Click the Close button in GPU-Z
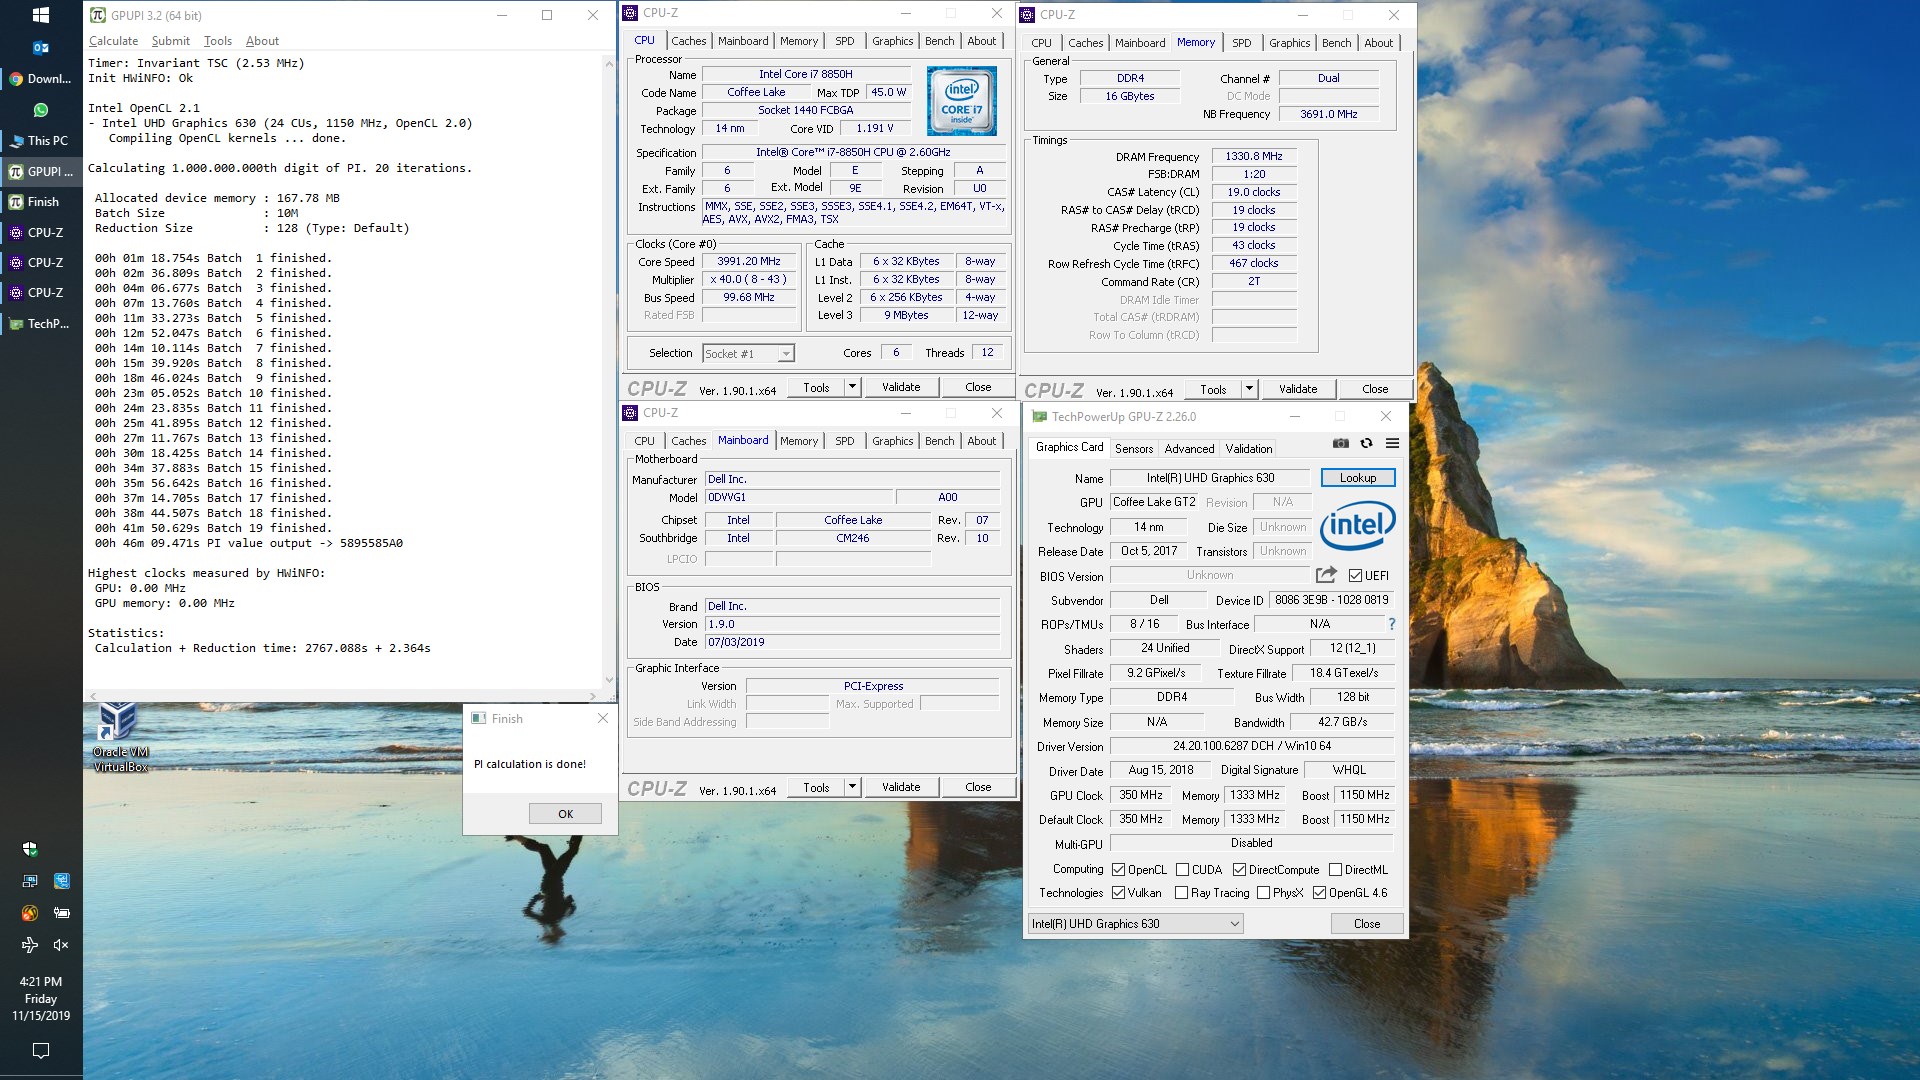1920x1080 pixels. pyautogui.click(x=1367, y=924)
